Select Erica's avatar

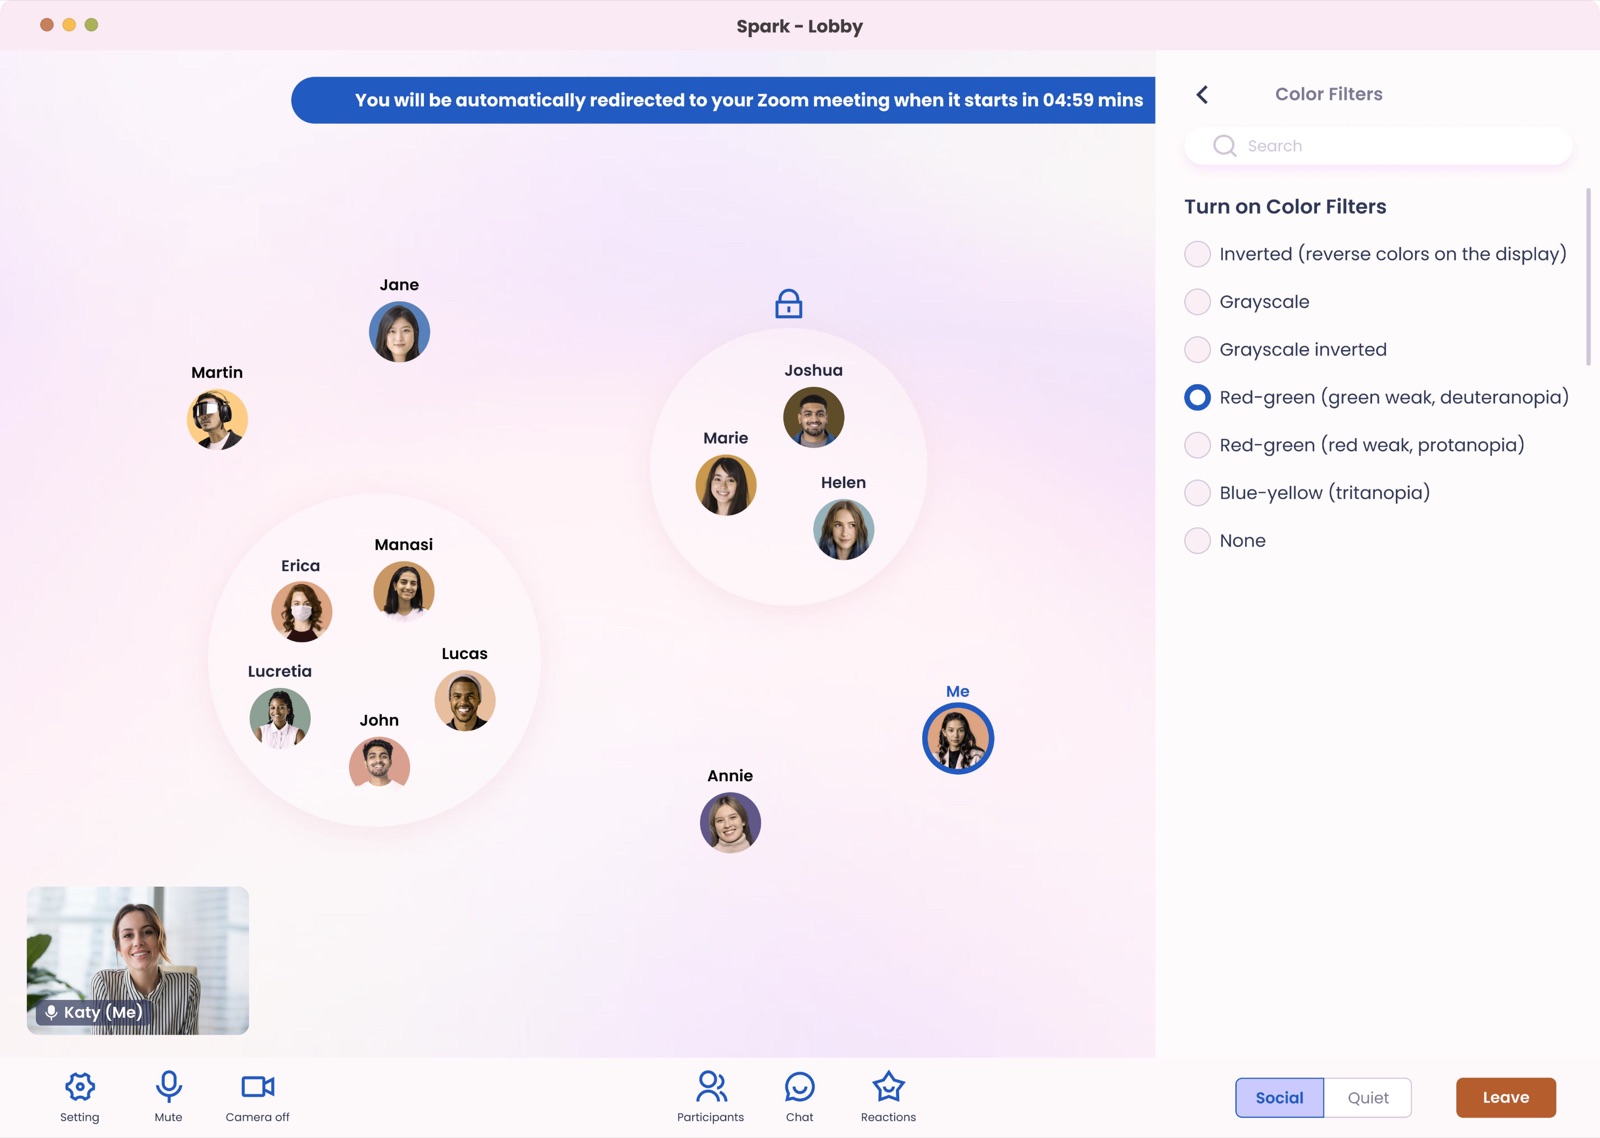pyautogui.click(x=301, y=612)
